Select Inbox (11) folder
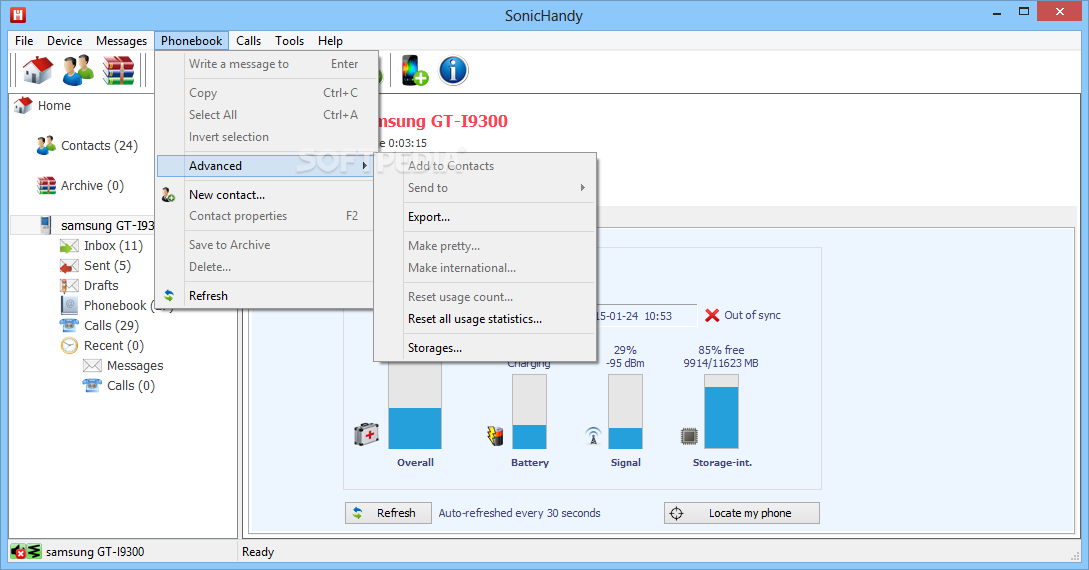The image size is (1089, 570). pos(113,246)
